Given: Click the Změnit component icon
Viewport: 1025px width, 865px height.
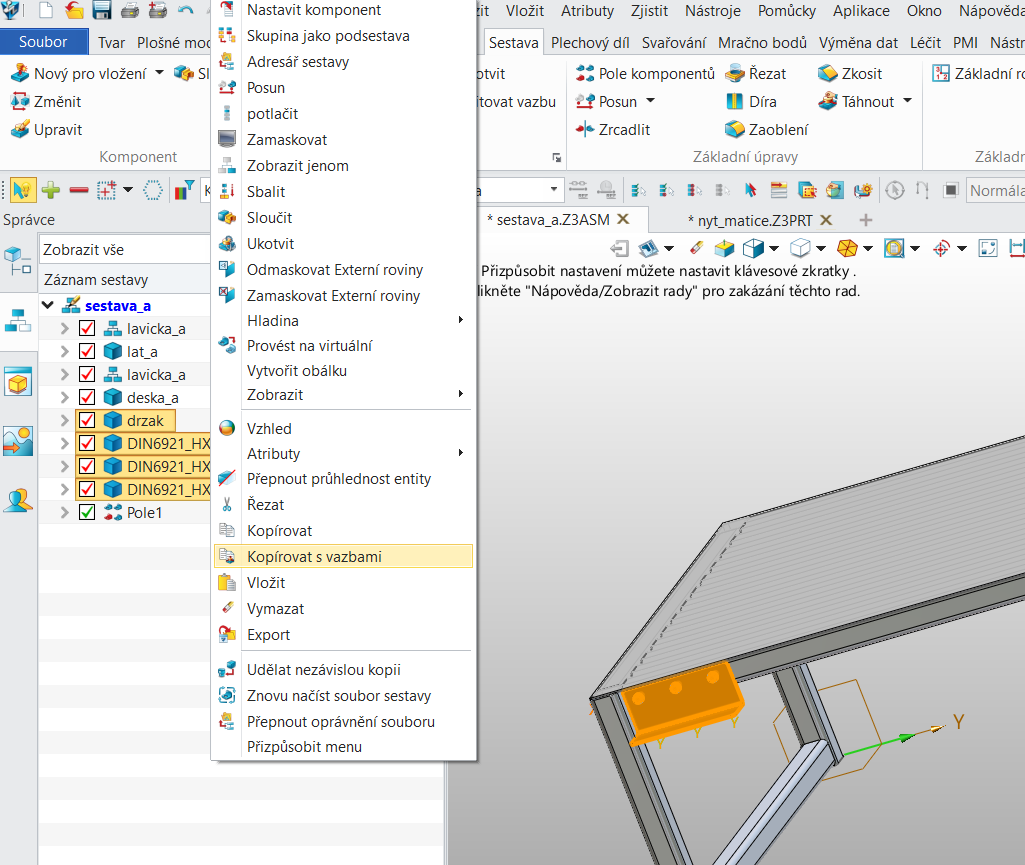Looking at the screenshot, I should [19, 102].
